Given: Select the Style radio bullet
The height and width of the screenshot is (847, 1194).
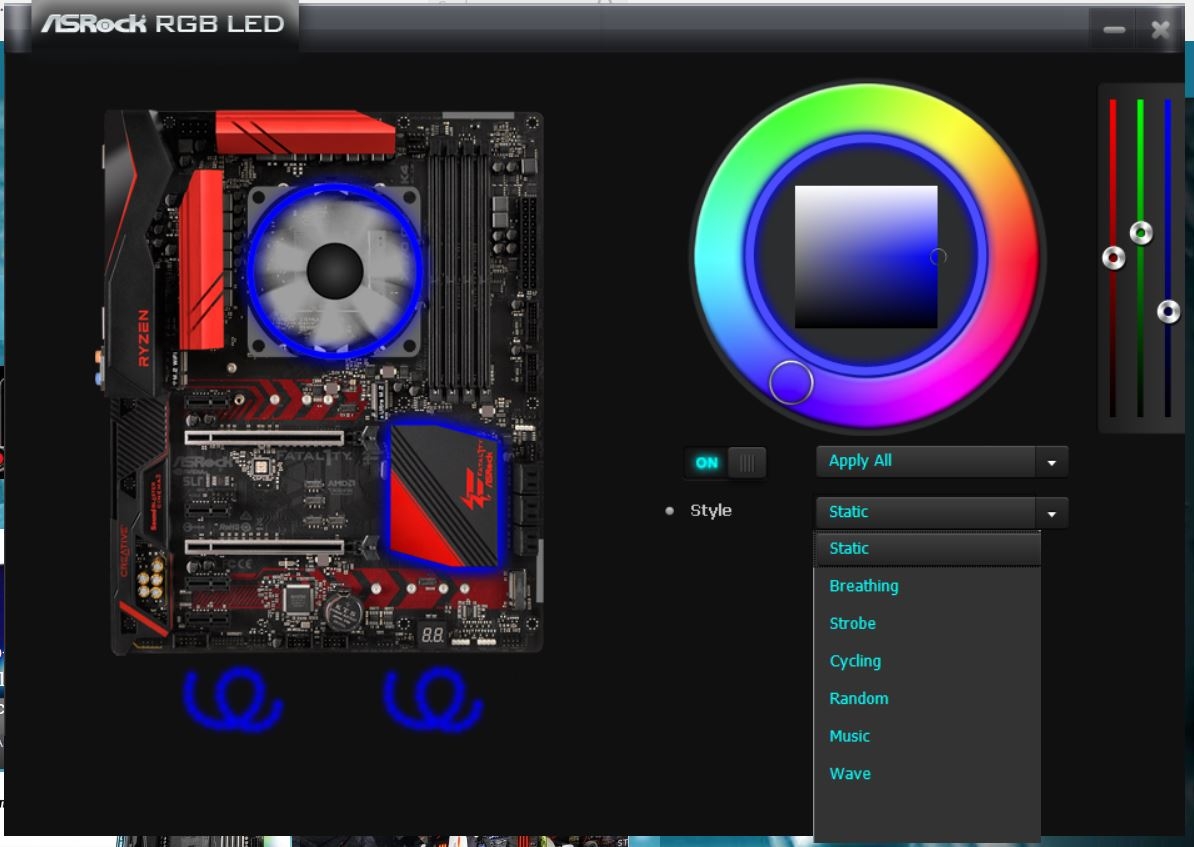Looking at the screenshot, I should [670, 511].
